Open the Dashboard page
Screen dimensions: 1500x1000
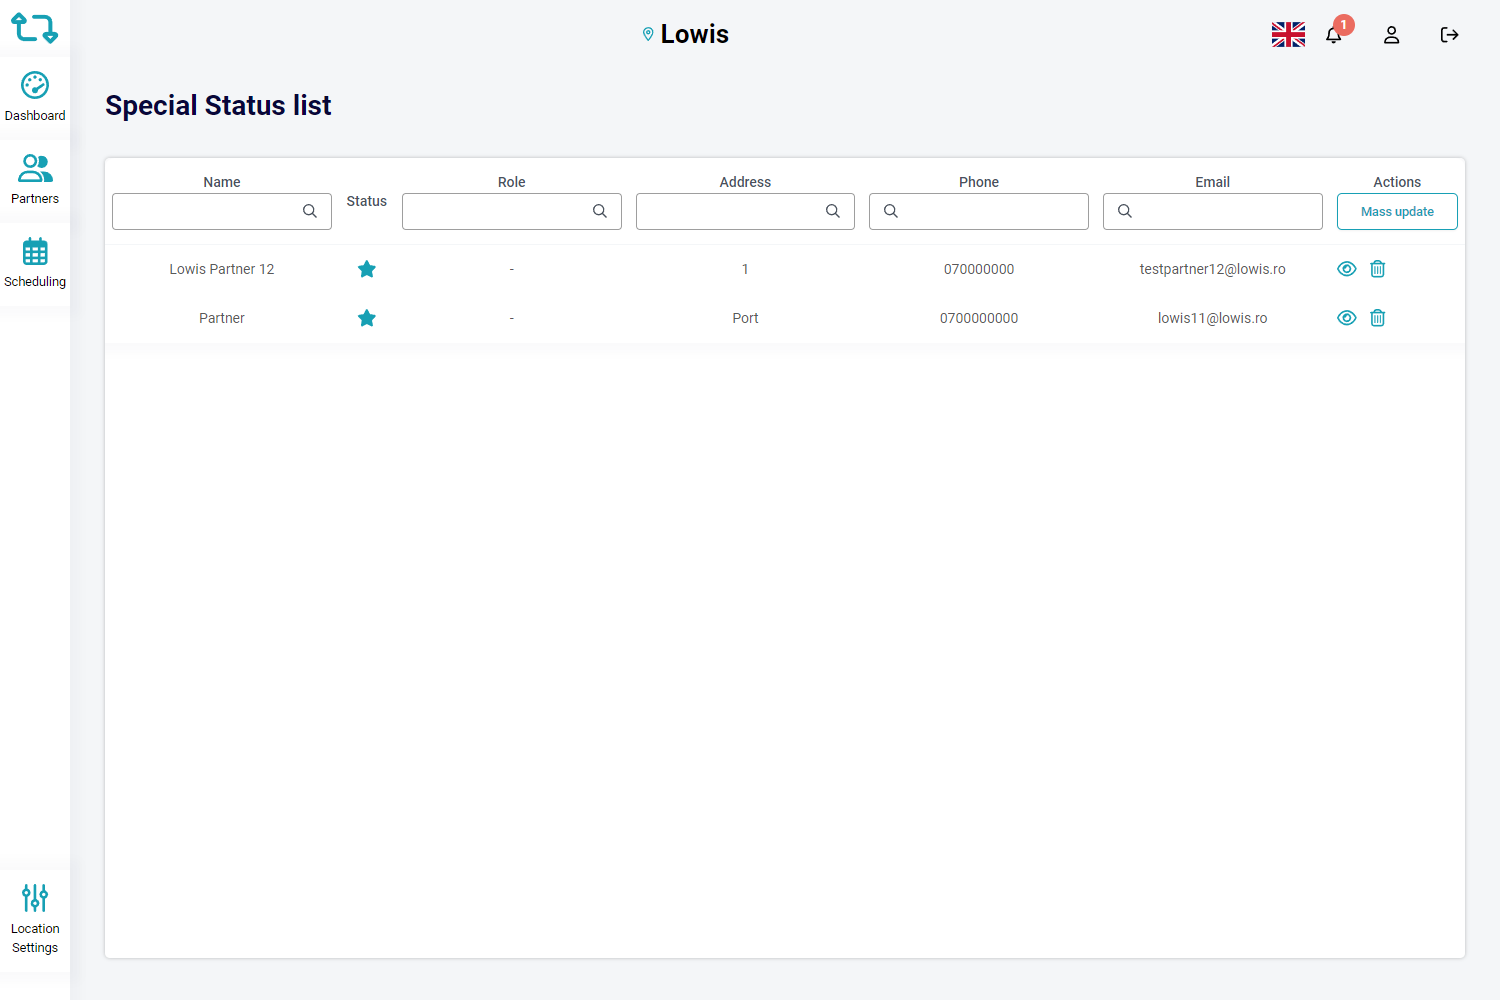click(x=35, y=97)
